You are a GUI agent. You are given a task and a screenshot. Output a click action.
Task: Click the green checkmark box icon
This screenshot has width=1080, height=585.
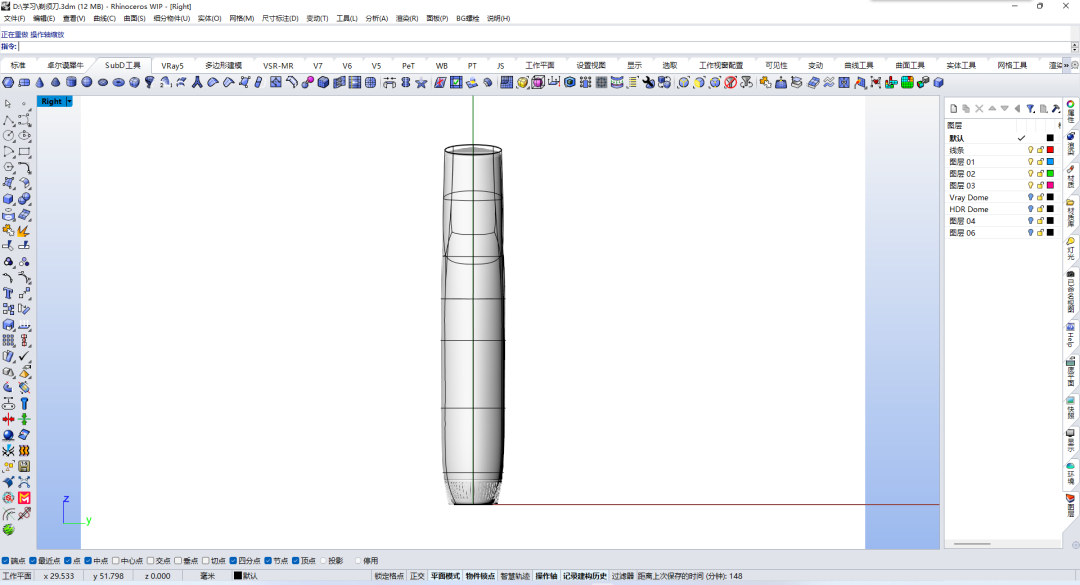(x=456, y=83)
